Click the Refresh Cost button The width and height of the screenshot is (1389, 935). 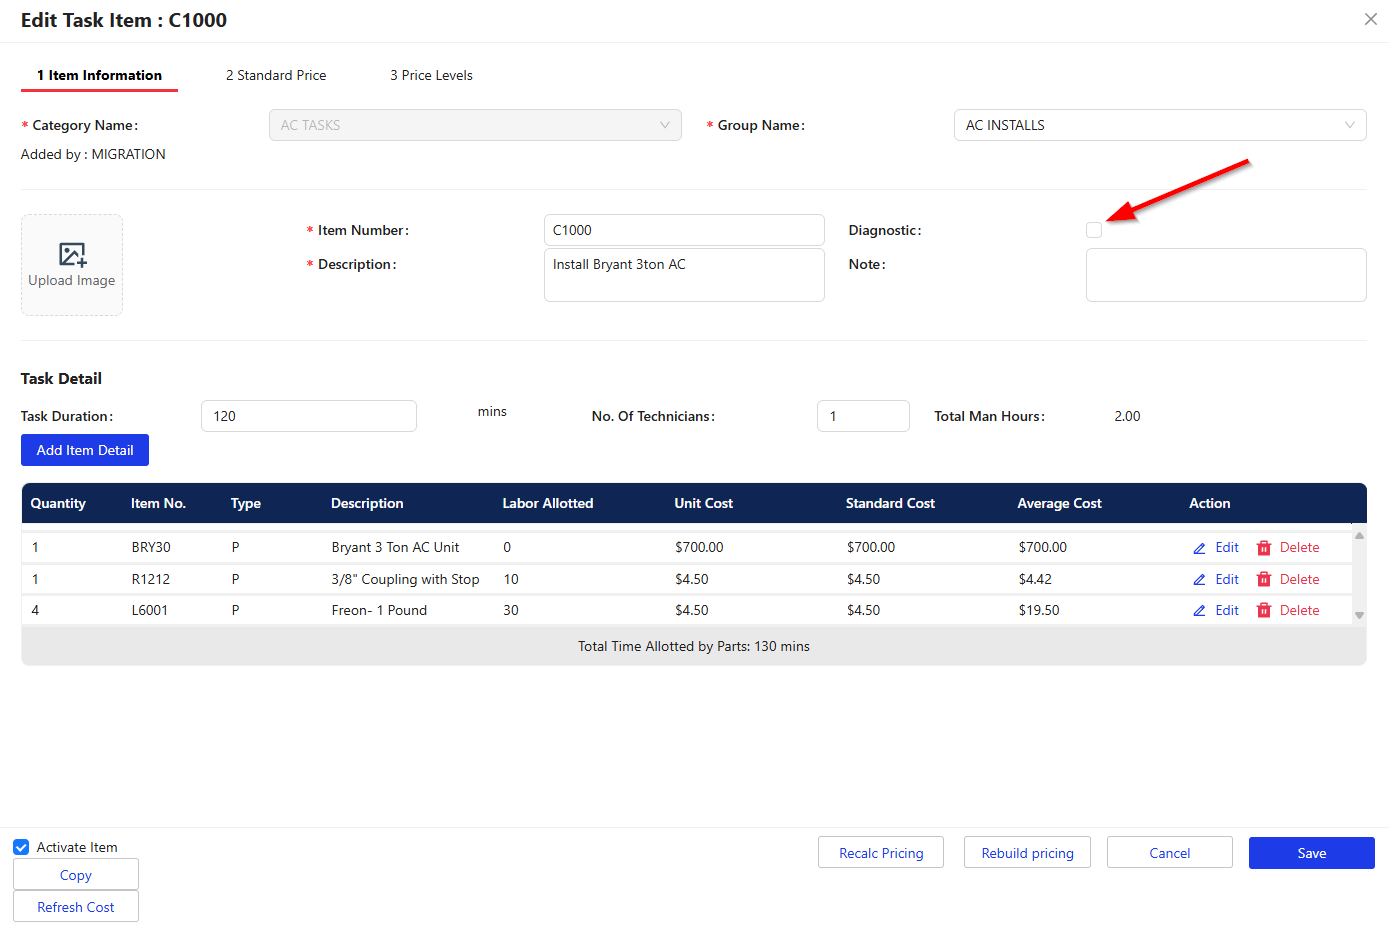click(x=76, y=907)
